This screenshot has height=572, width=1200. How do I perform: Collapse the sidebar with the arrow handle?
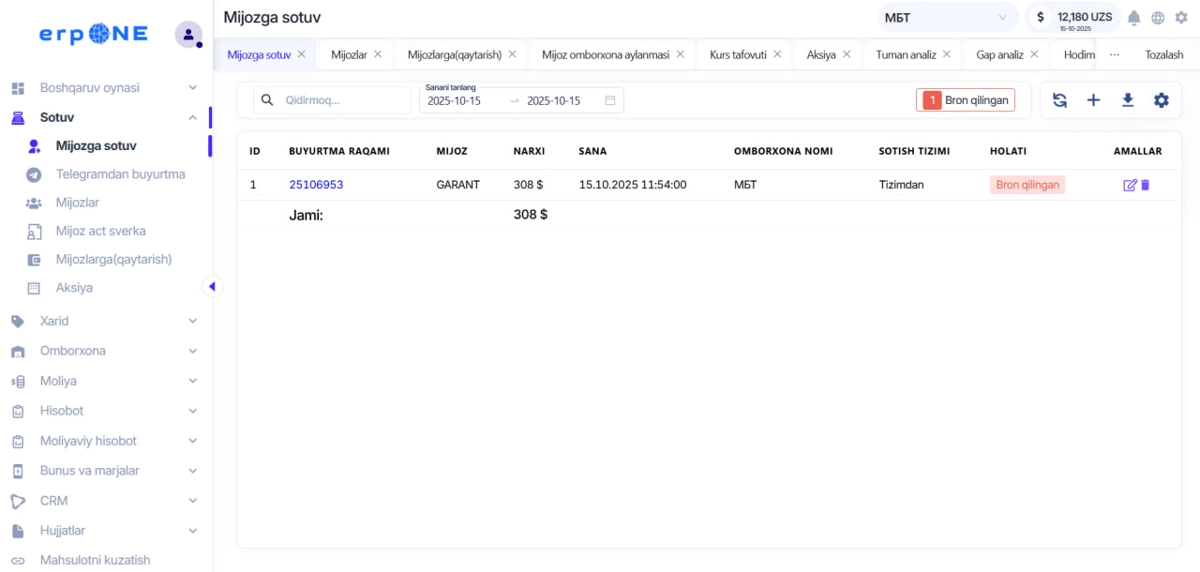click(211, 287)
